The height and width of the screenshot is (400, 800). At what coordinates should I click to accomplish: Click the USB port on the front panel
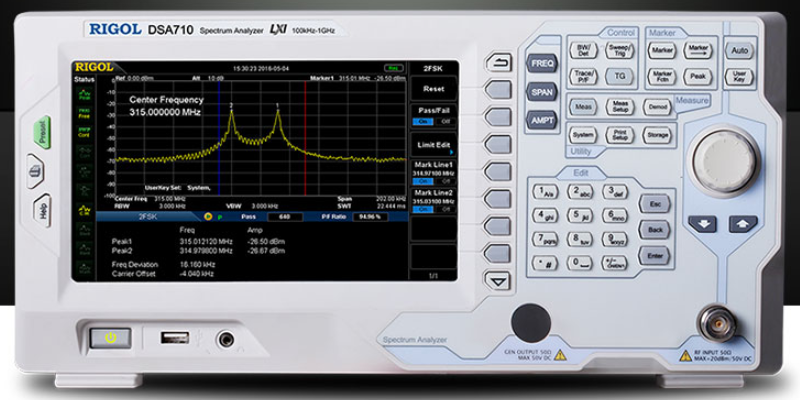tap(174, 337)
